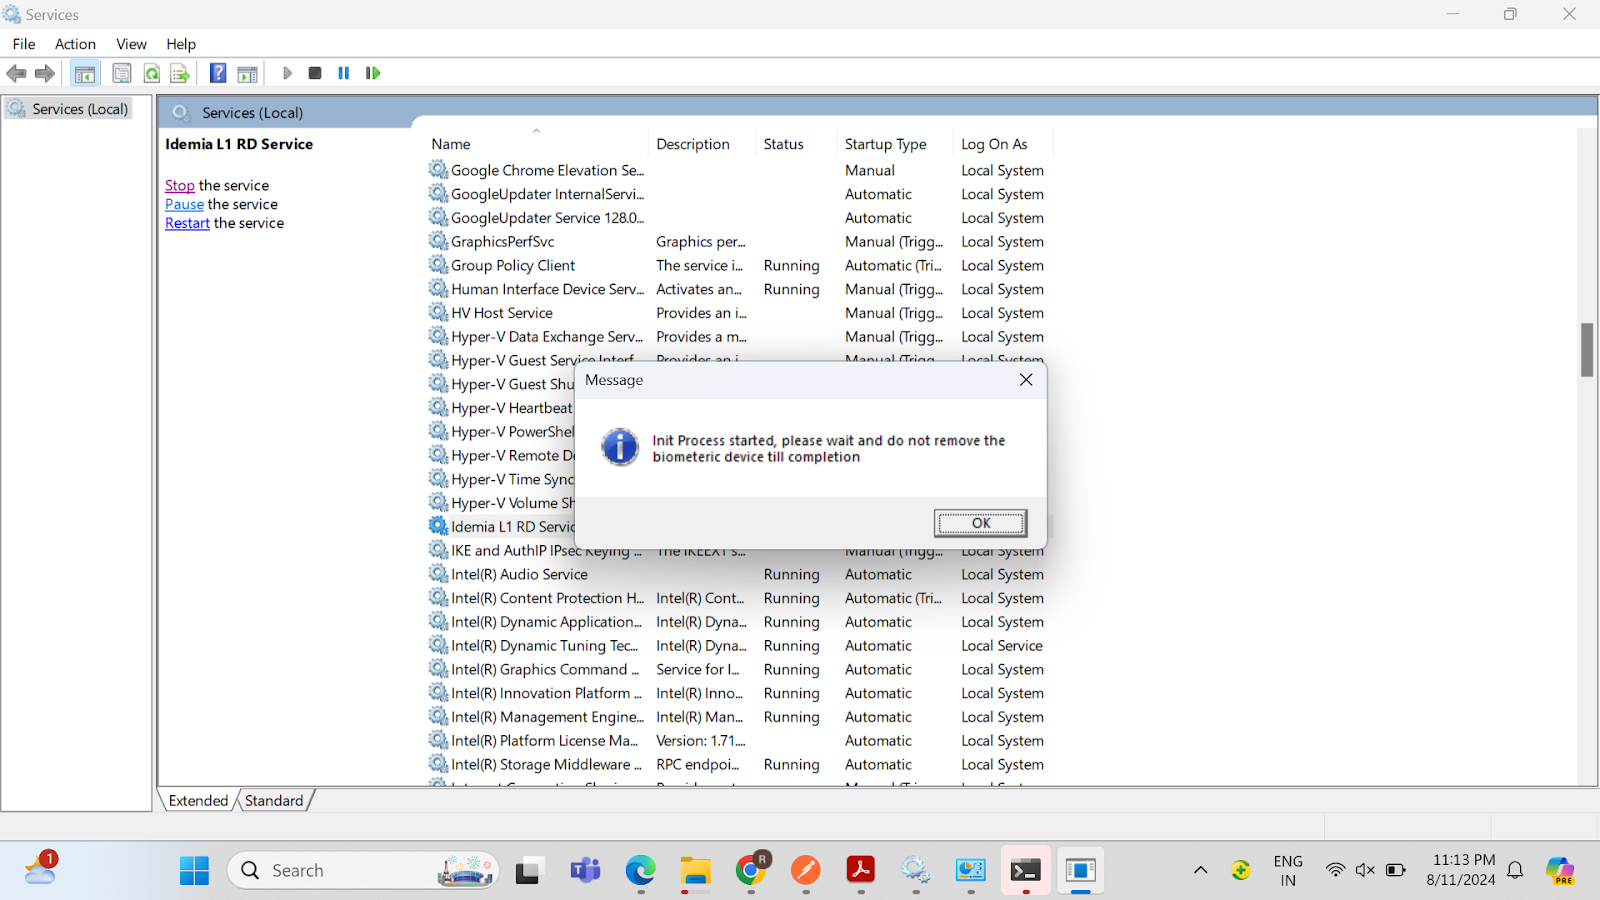This screenshot has height=900, width=1600.
Task: Click the gear icon beside Services (Local) in the tree
Action: tap(17, 108)
